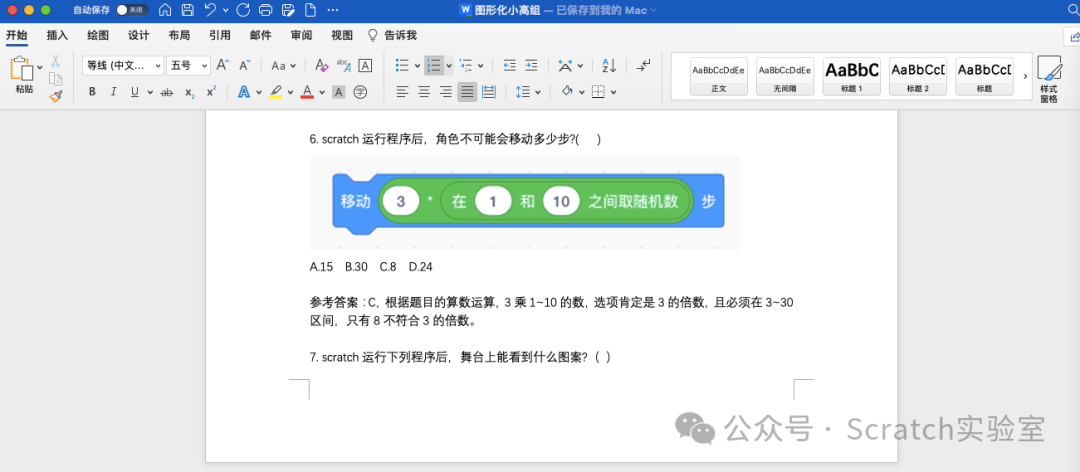Apply the 正文 Normal style

pyautogui.click(x=718, y=76)
